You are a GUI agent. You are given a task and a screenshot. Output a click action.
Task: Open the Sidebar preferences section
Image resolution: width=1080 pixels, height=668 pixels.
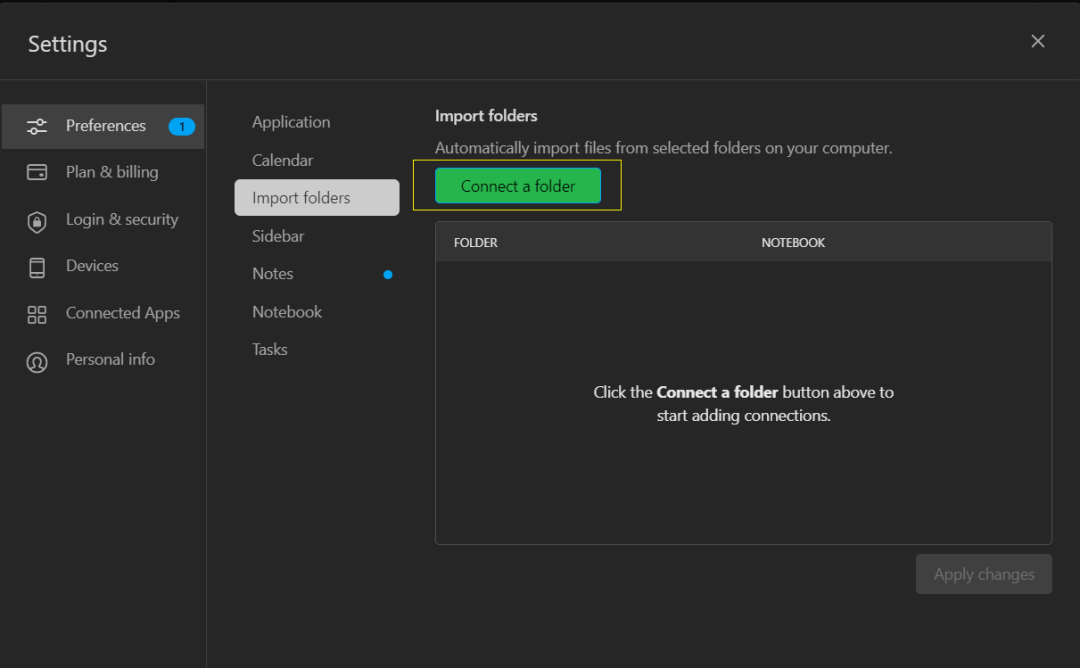(x=278, y=236)
